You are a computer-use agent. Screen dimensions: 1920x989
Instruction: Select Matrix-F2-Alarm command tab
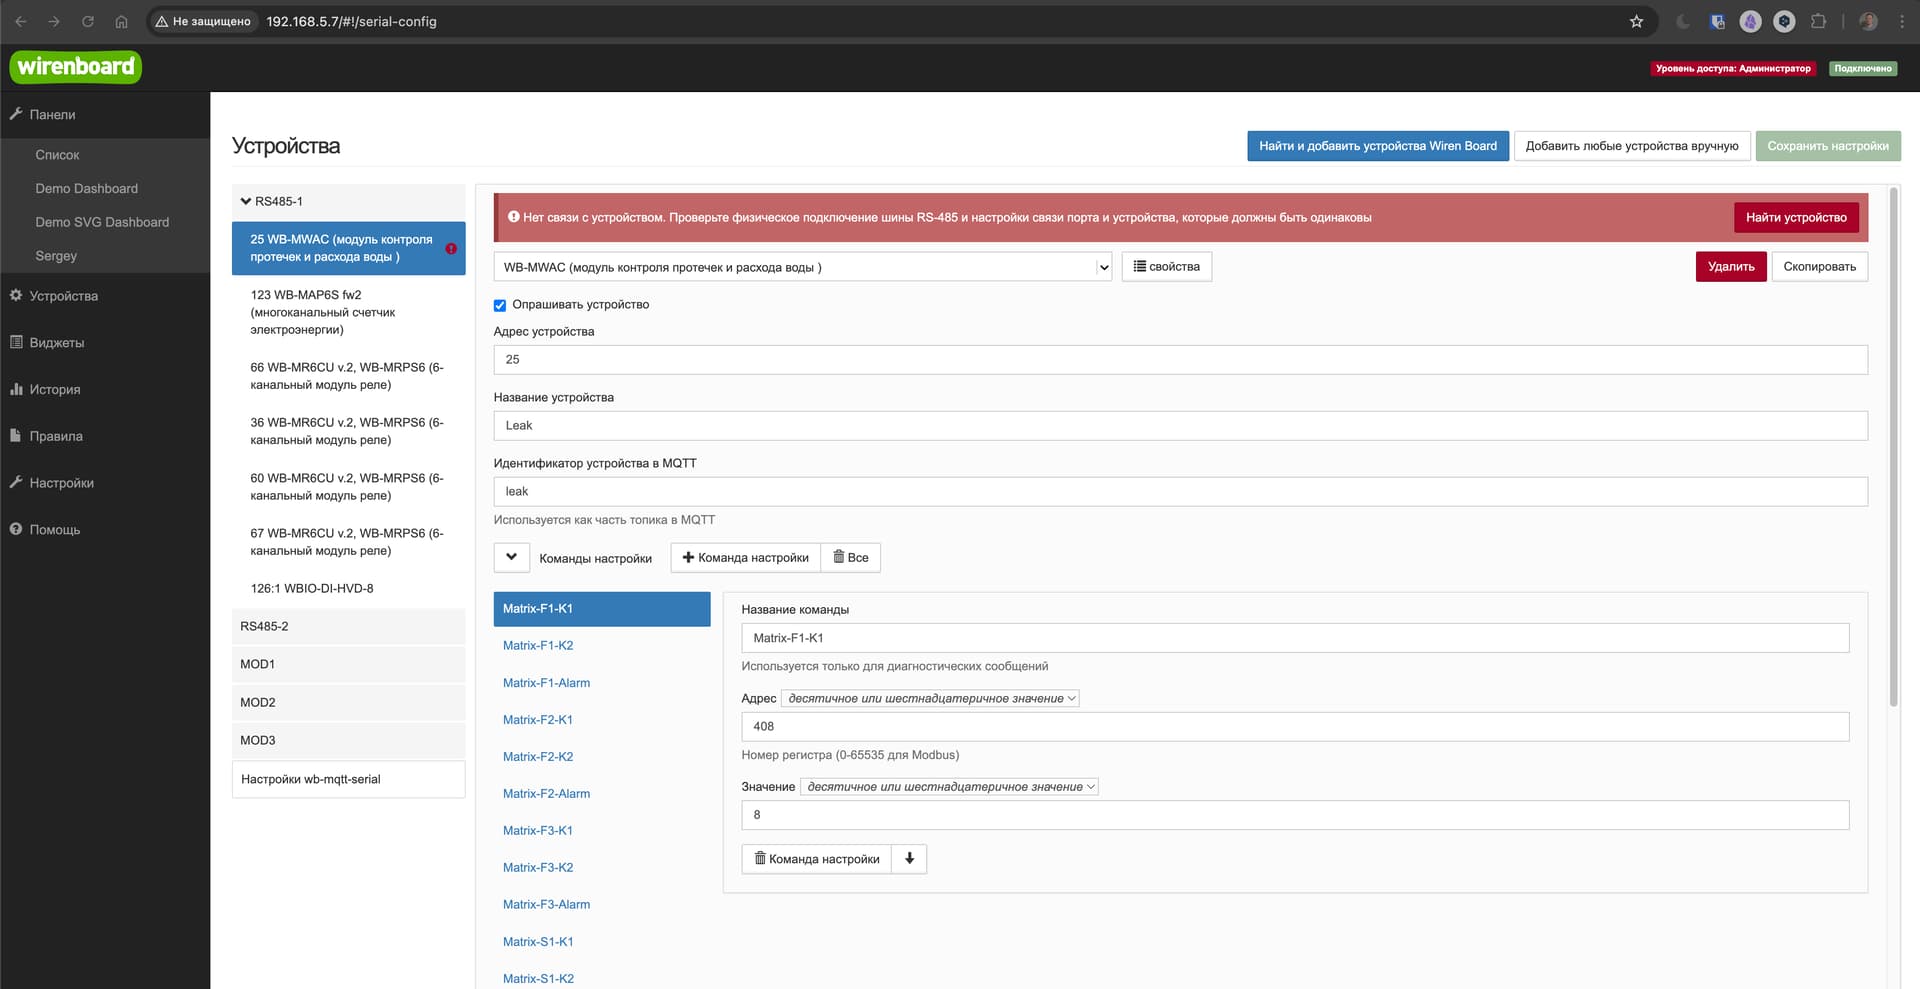coord(602,794)
